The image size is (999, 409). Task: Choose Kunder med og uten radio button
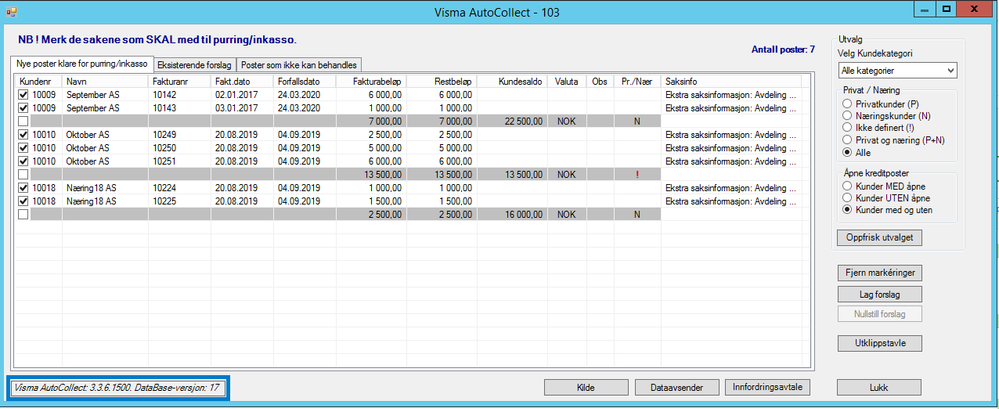846,210
